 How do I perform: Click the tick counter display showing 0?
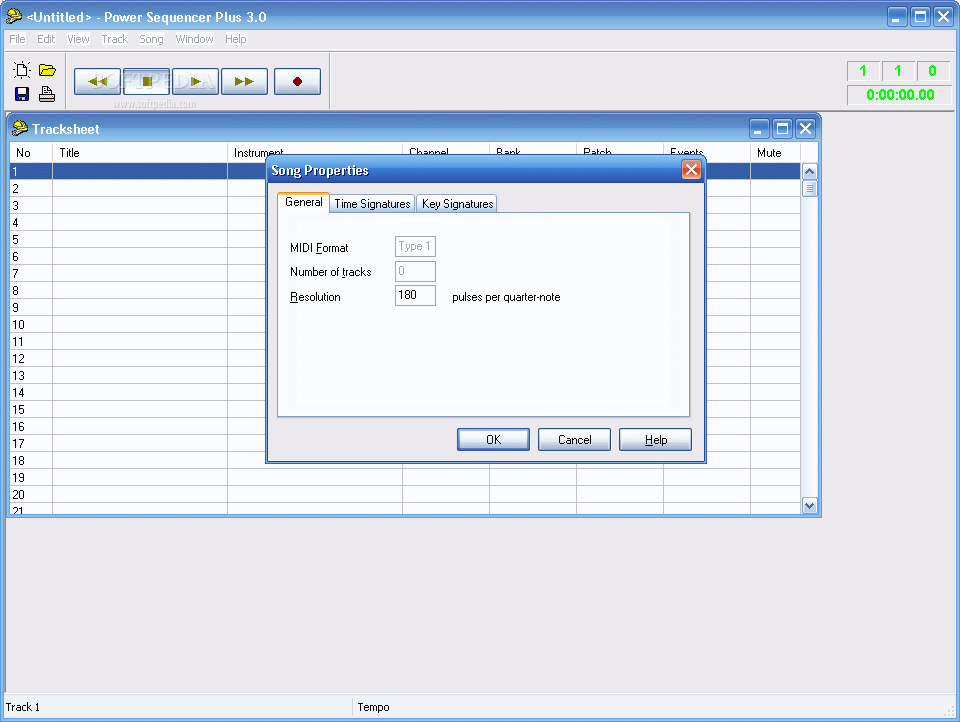click(933, 71)
